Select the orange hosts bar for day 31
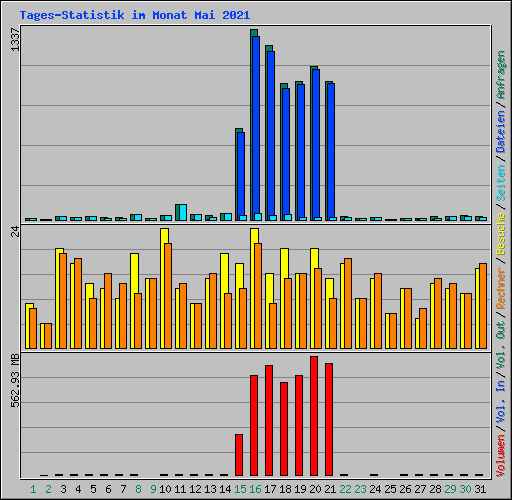 tap(483, 306)
